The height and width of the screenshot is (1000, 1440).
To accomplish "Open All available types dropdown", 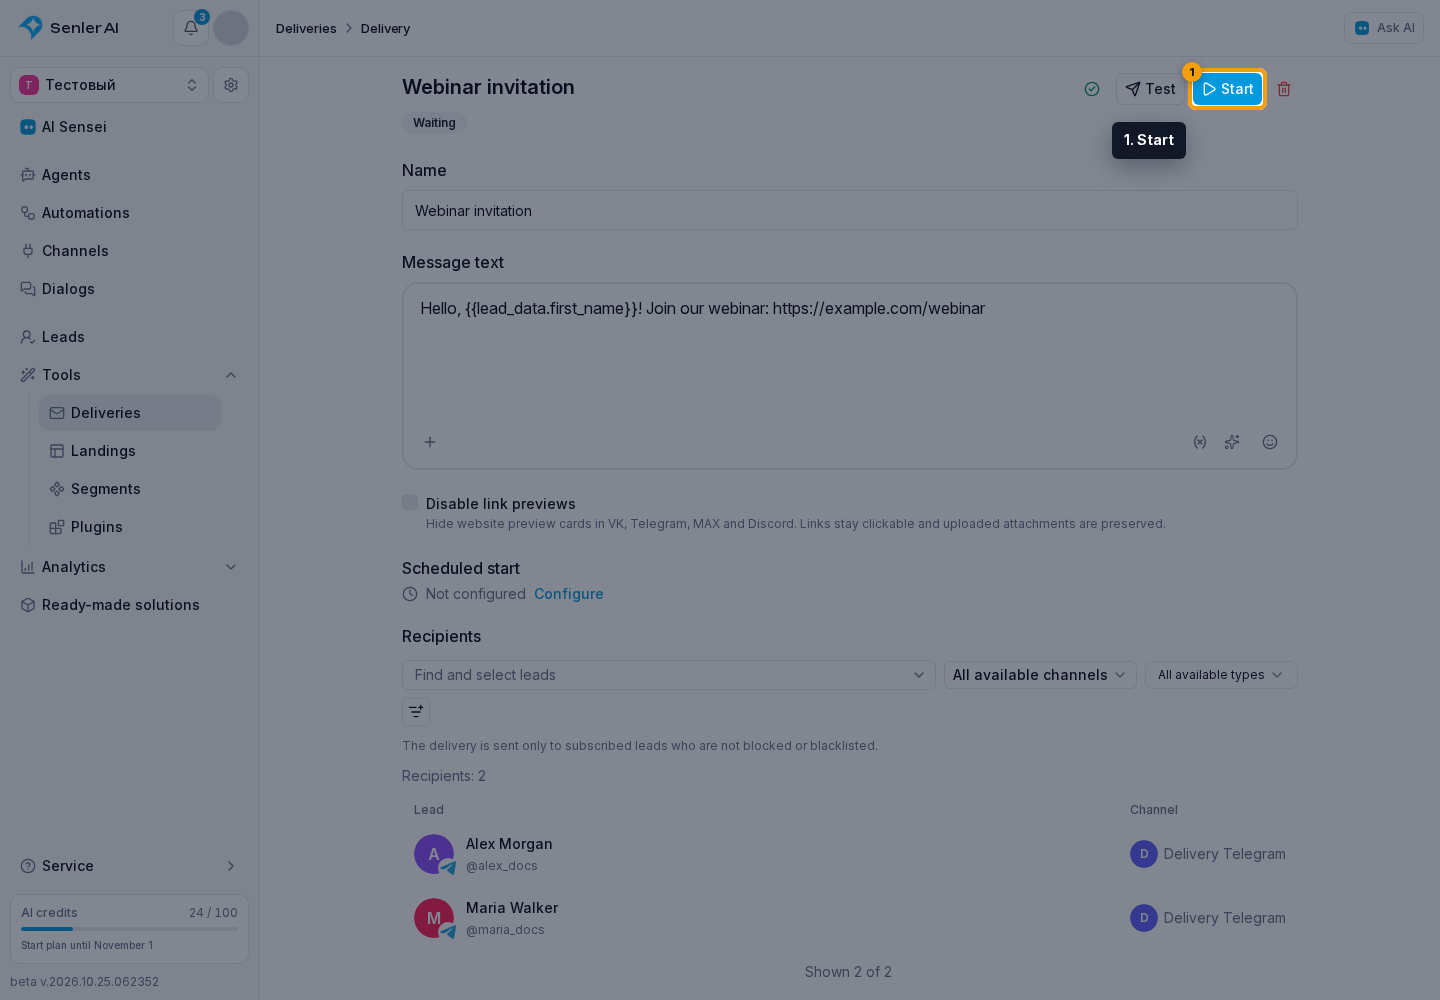I will tap(1221, 675).
